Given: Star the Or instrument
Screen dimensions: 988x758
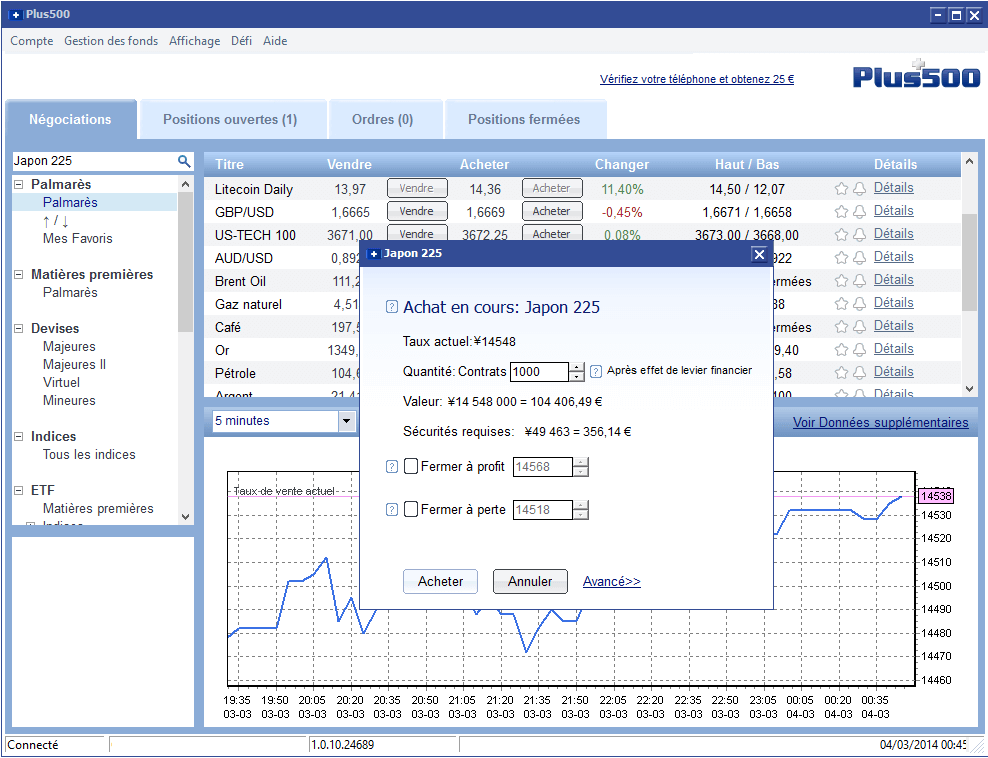Looking at the screenshot, I should [841, 350].
